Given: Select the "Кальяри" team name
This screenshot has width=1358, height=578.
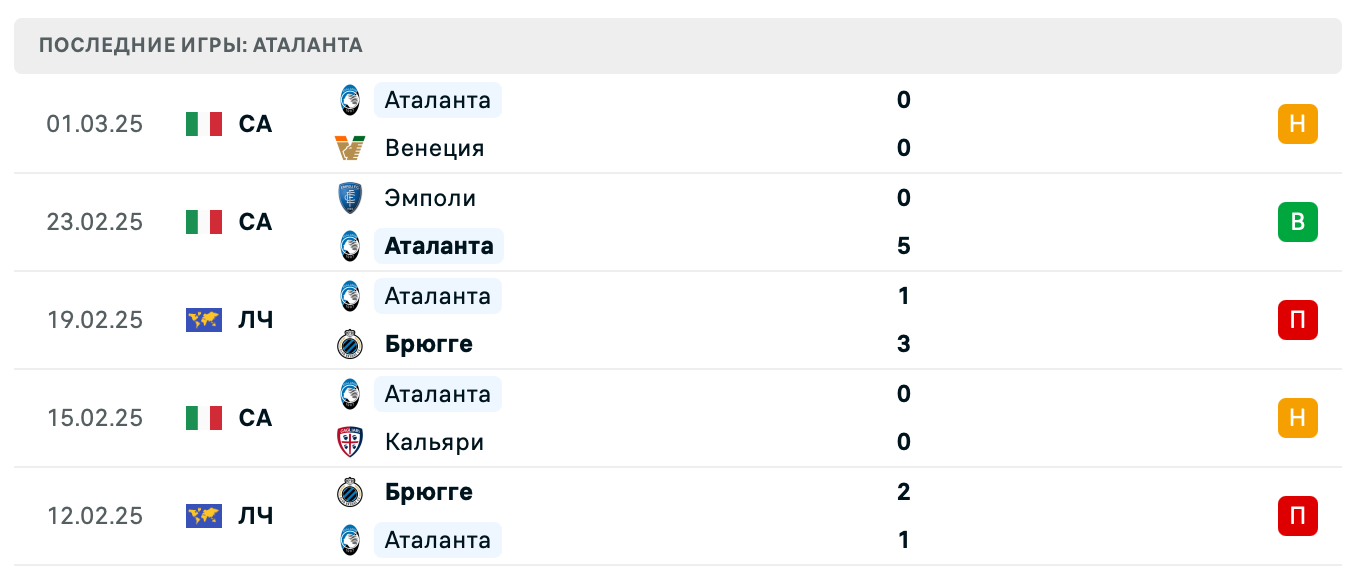Looking at the screenshot, I should 434,442.
